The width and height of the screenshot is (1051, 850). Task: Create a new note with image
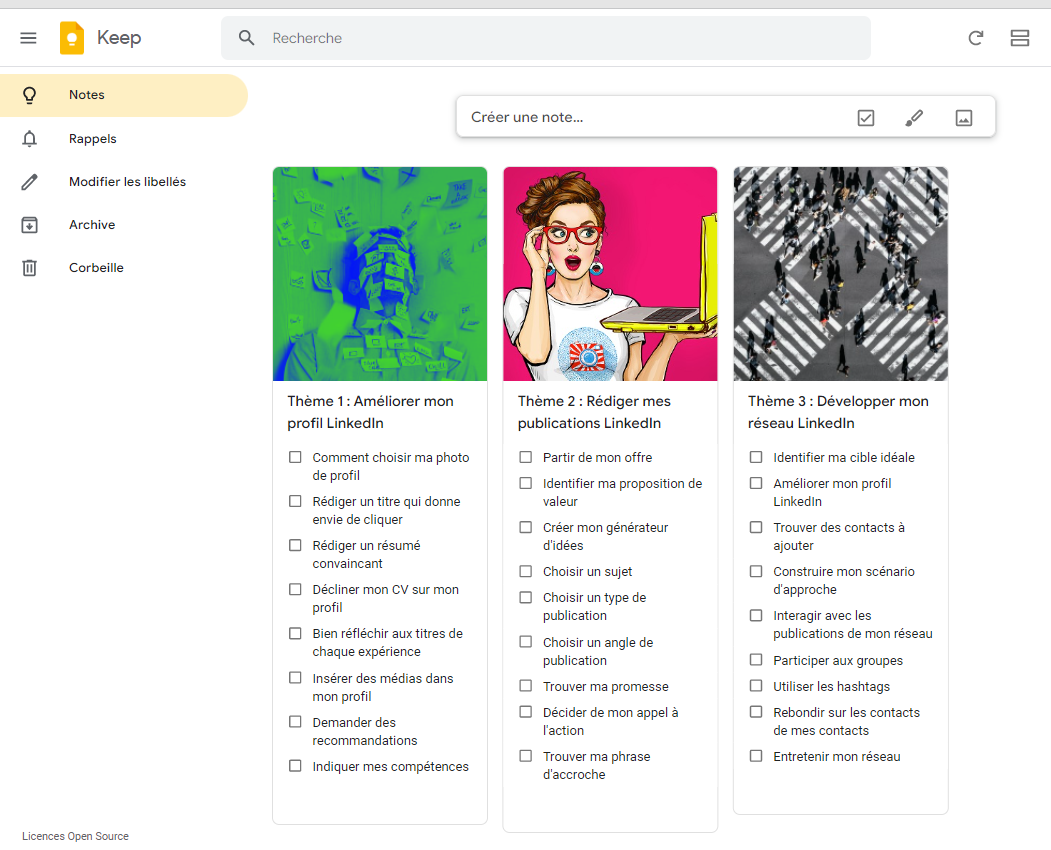pyautogui.click(x=963, y=118)
